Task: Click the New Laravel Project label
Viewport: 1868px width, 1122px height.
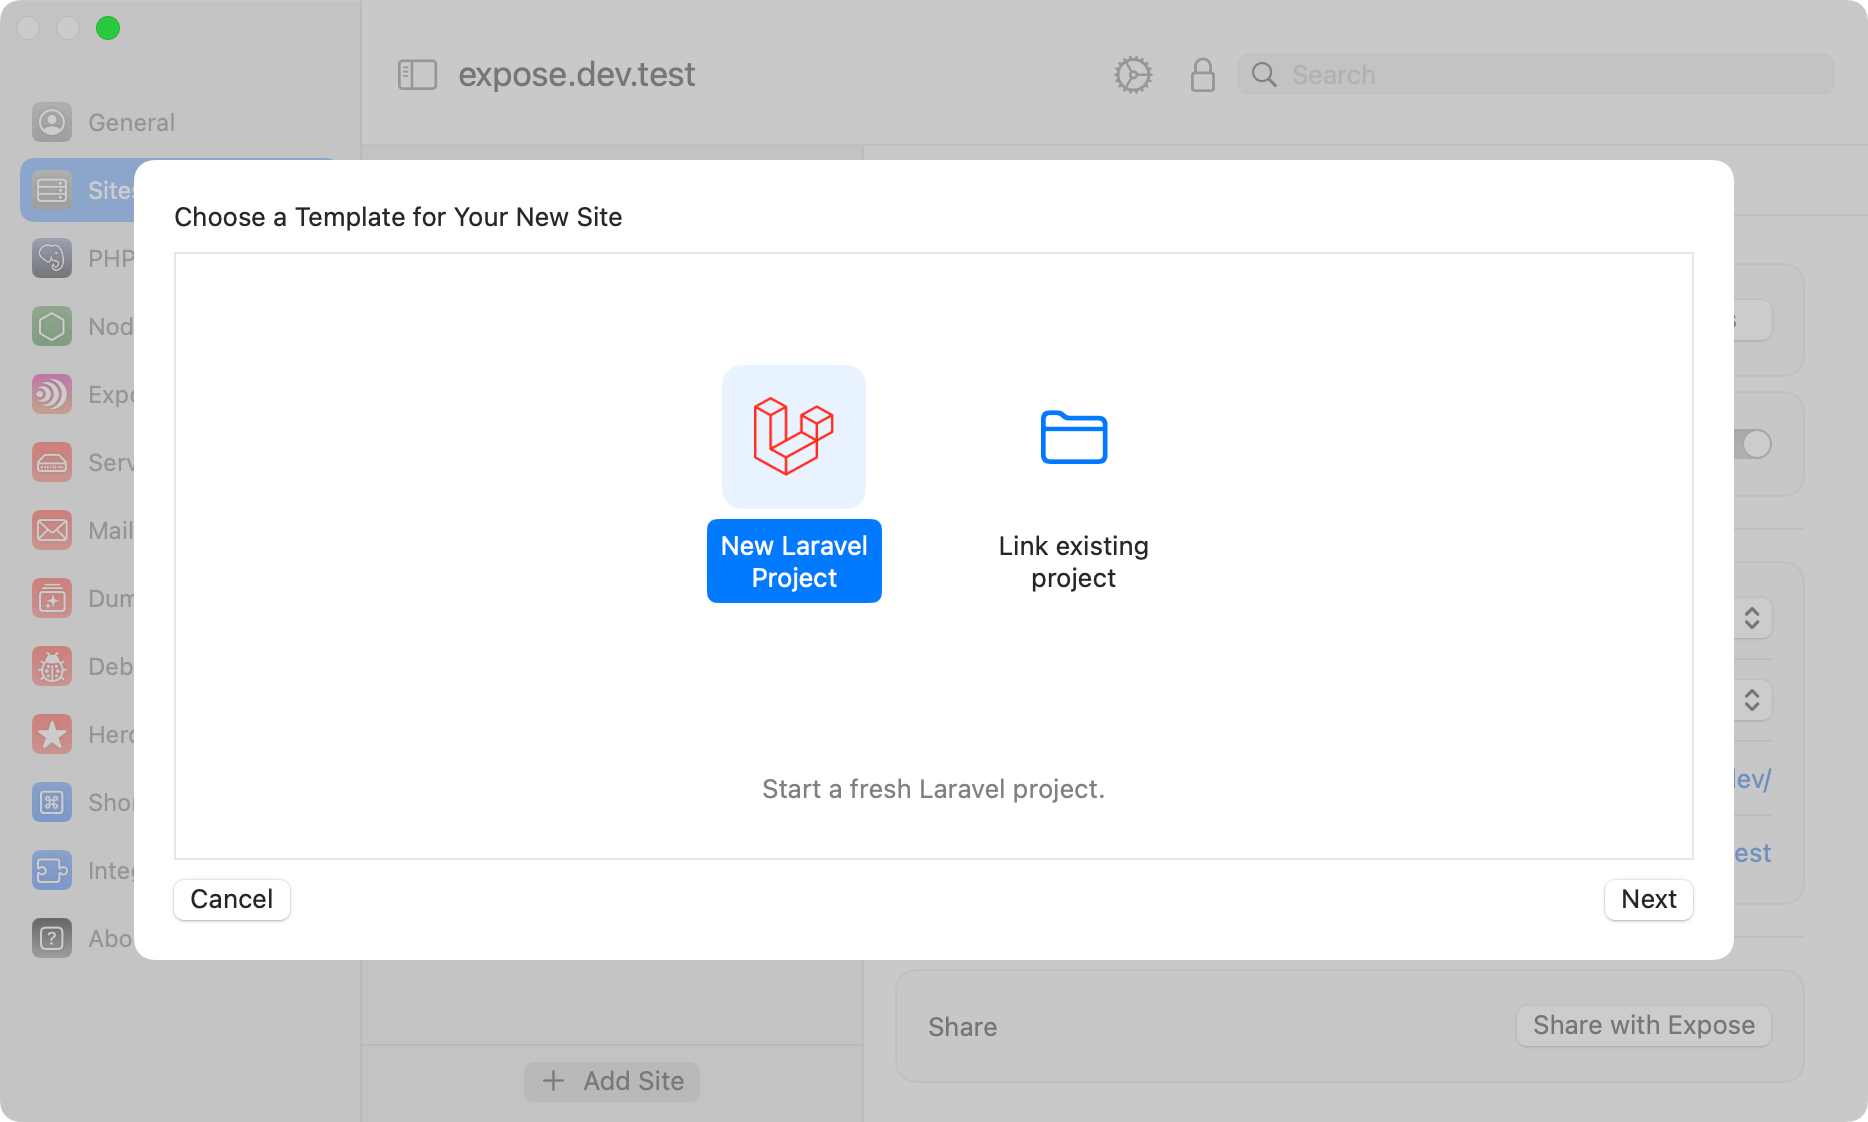Action: [794, 561]
